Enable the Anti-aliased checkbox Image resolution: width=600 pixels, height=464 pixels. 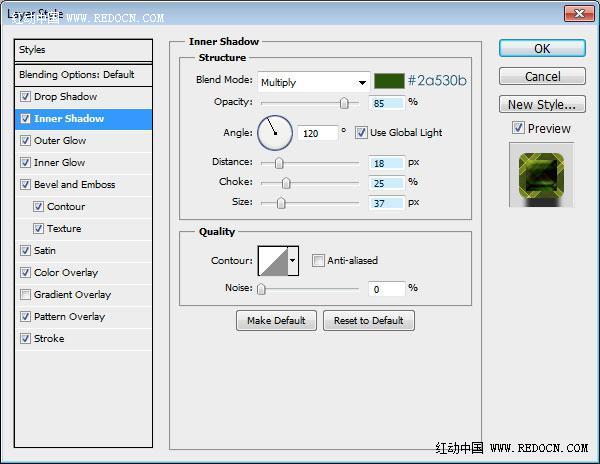tap(318, 260)
